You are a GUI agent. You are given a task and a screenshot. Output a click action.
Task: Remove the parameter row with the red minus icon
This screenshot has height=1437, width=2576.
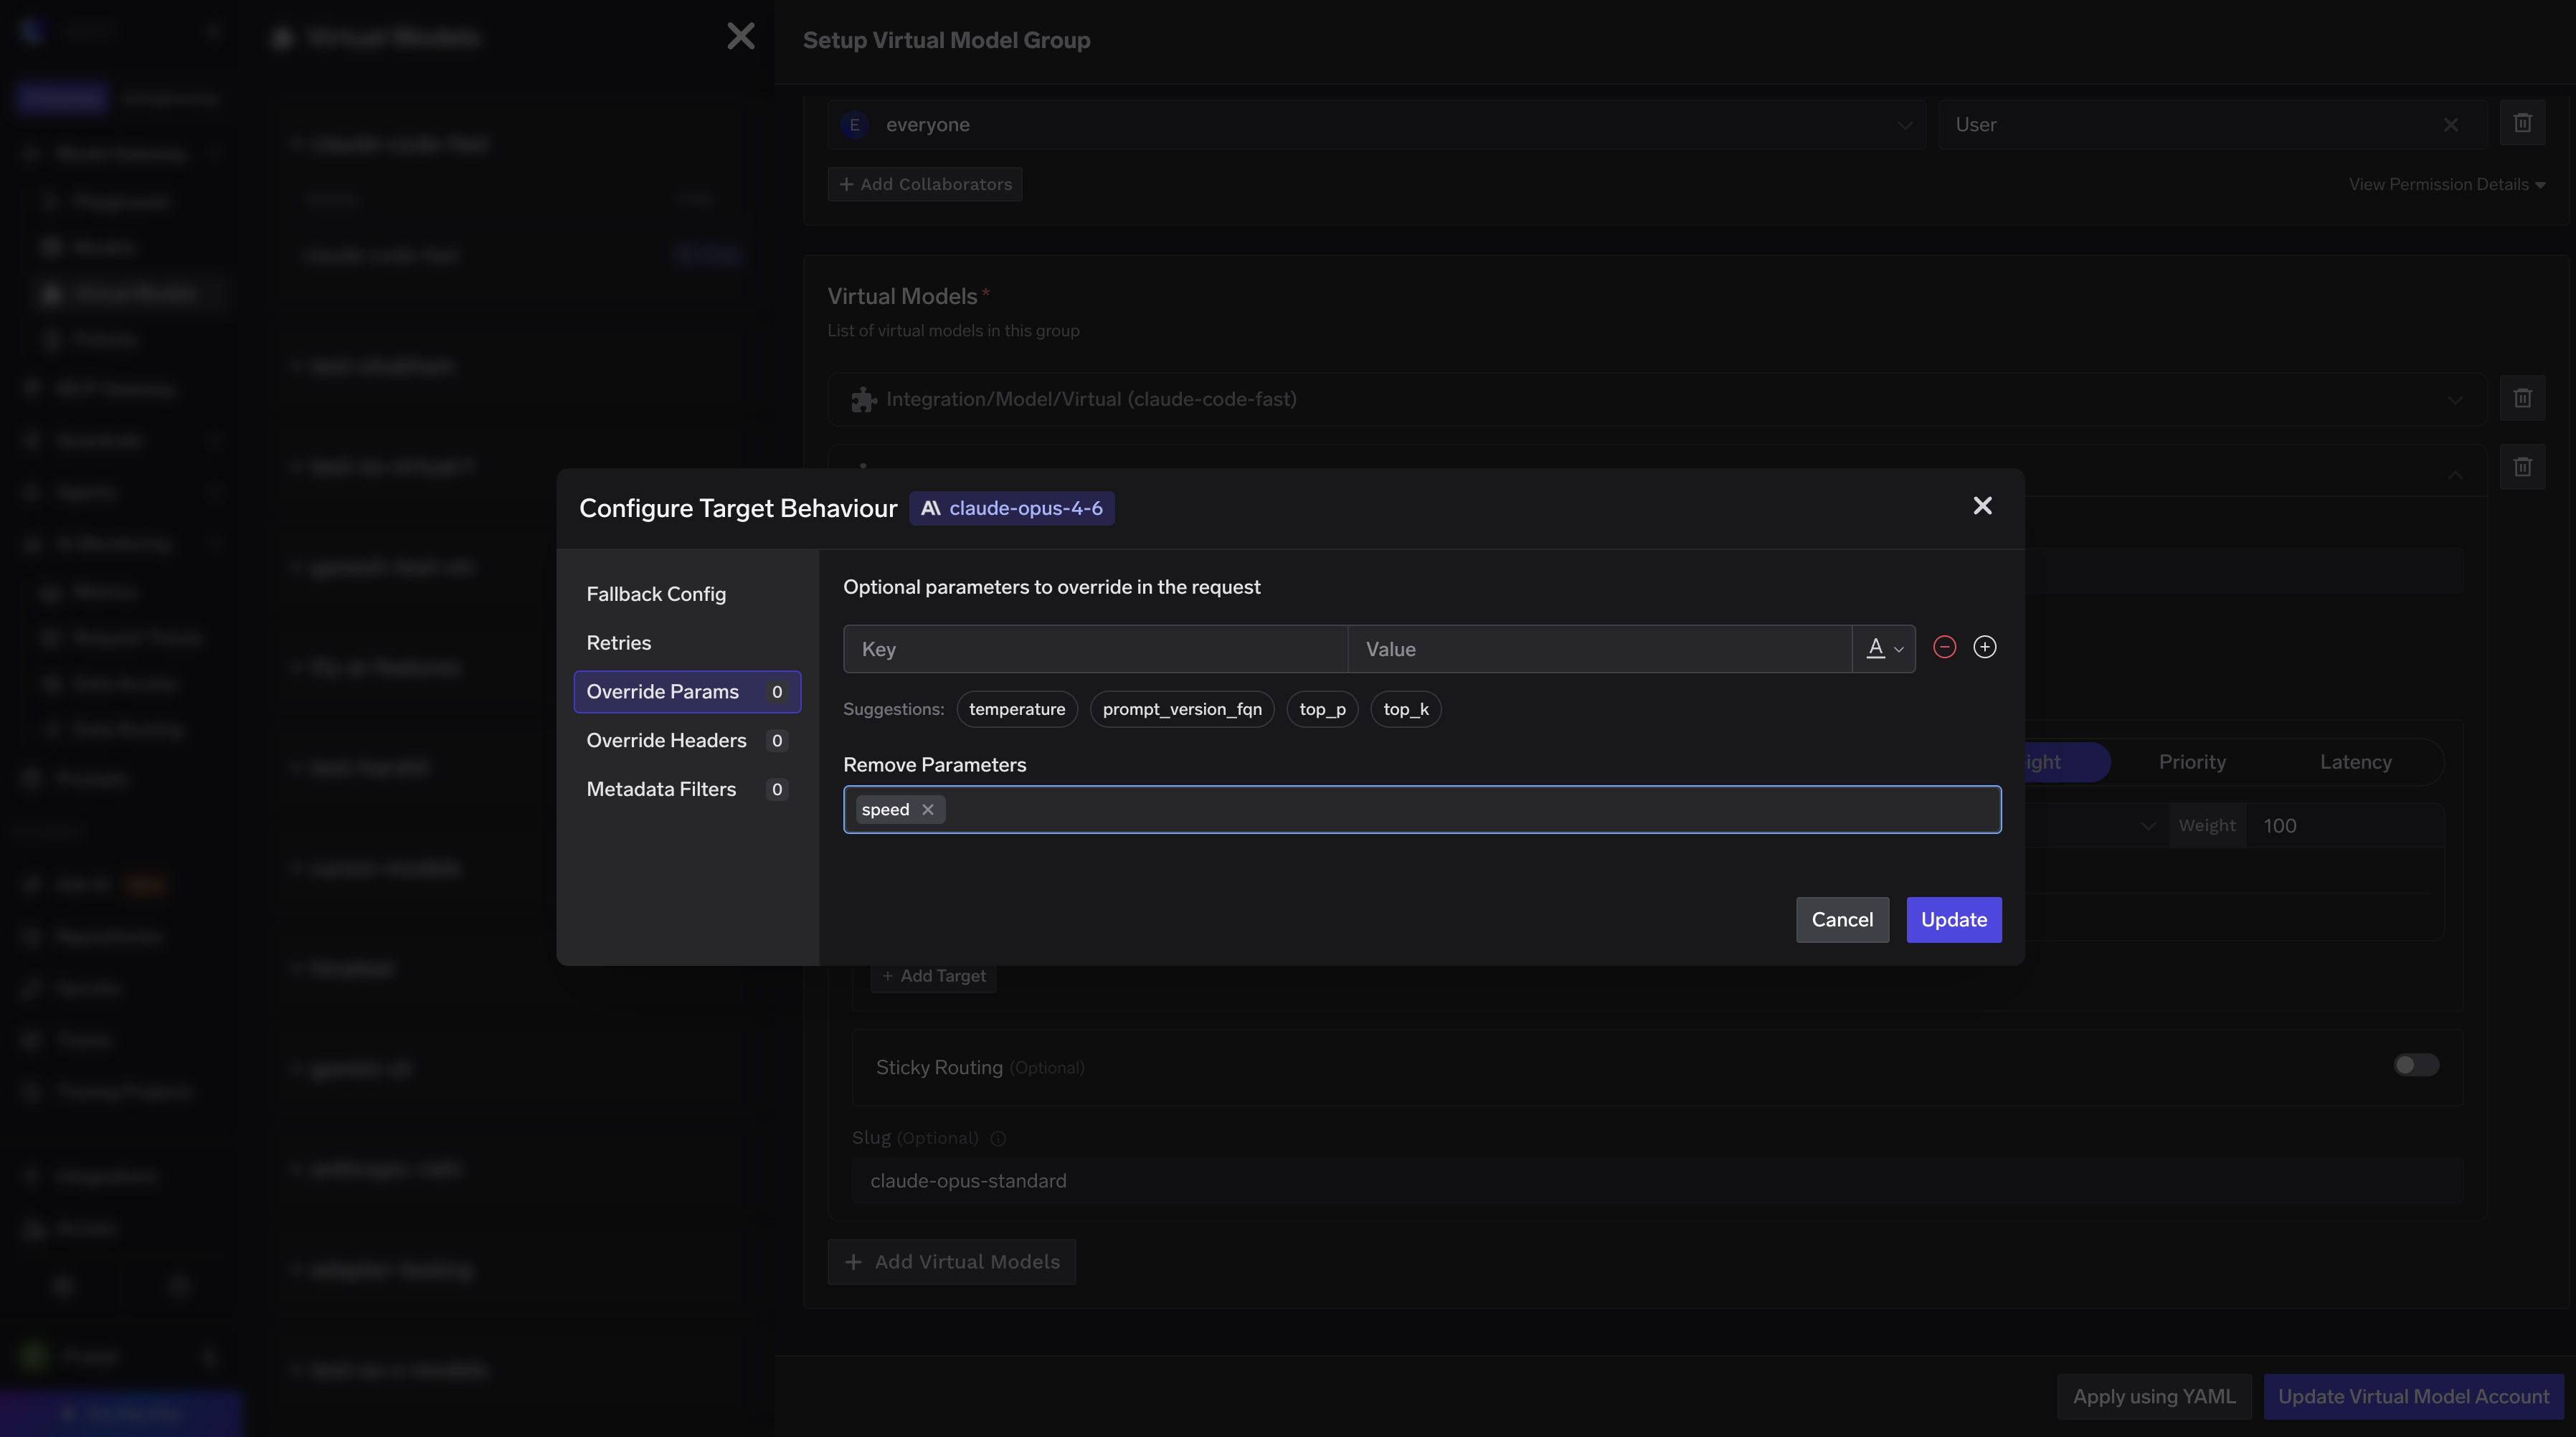[x=1944, y=647]
